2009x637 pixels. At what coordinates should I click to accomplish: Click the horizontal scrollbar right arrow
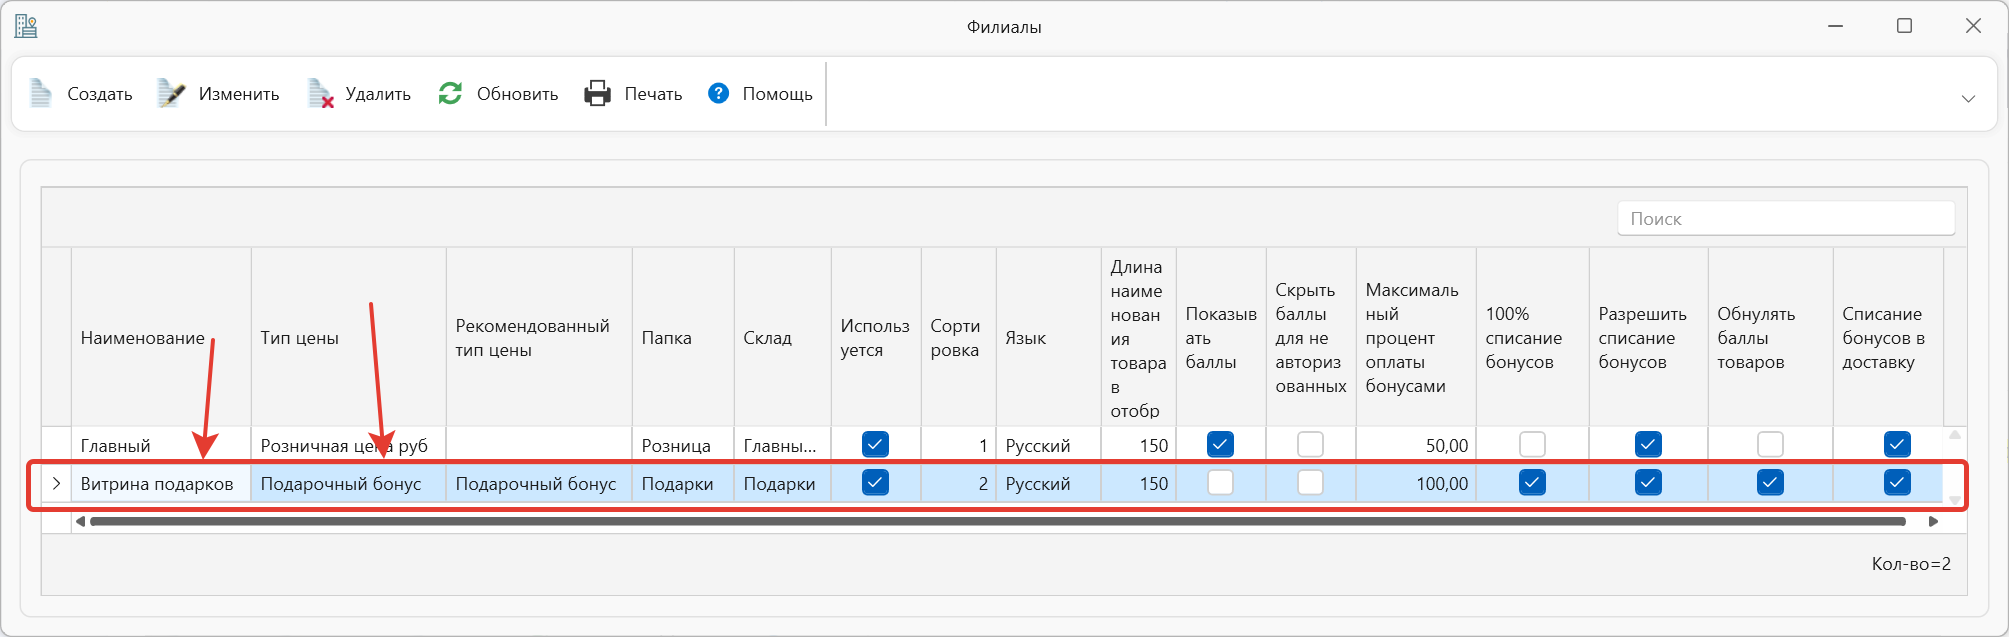[x=1933, y=521]
